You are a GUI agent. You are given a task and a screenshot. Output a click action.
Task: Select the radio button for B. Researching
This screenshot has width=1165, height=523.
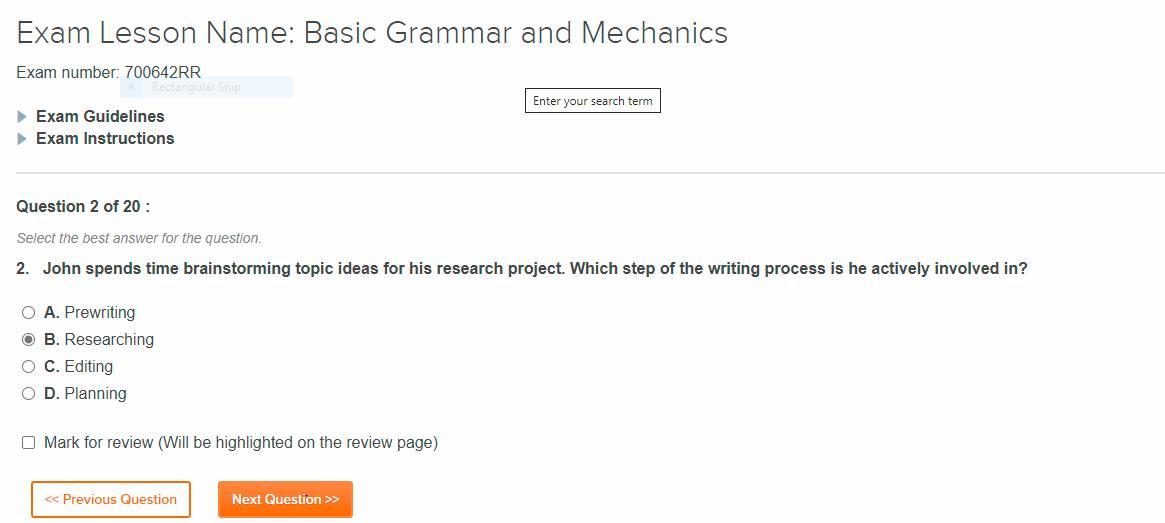(x=29, y=340)
